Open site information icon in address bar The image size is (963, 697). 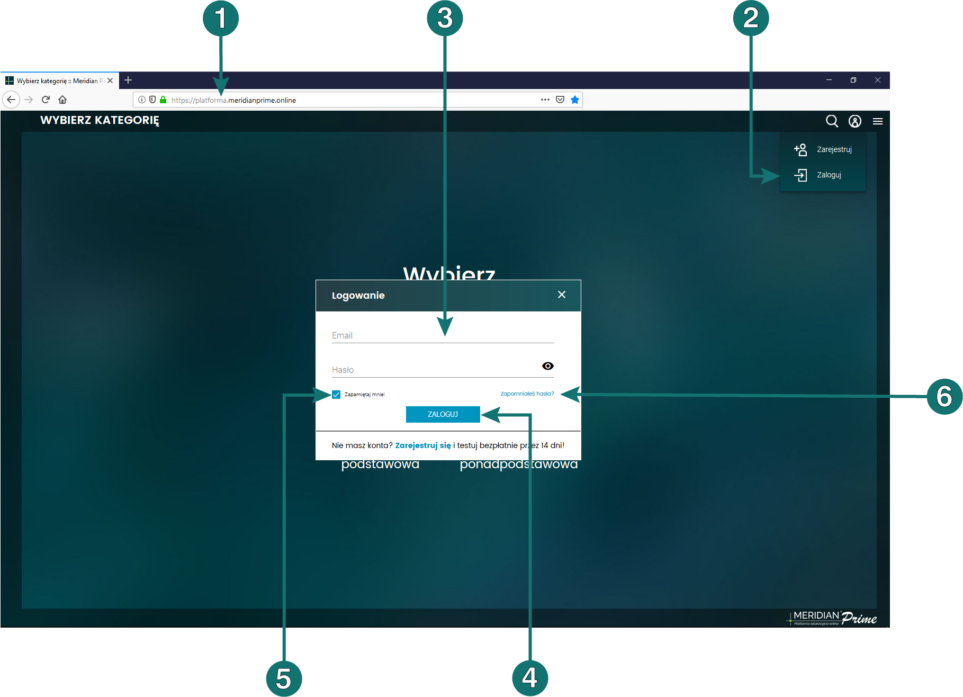[142, 99]
